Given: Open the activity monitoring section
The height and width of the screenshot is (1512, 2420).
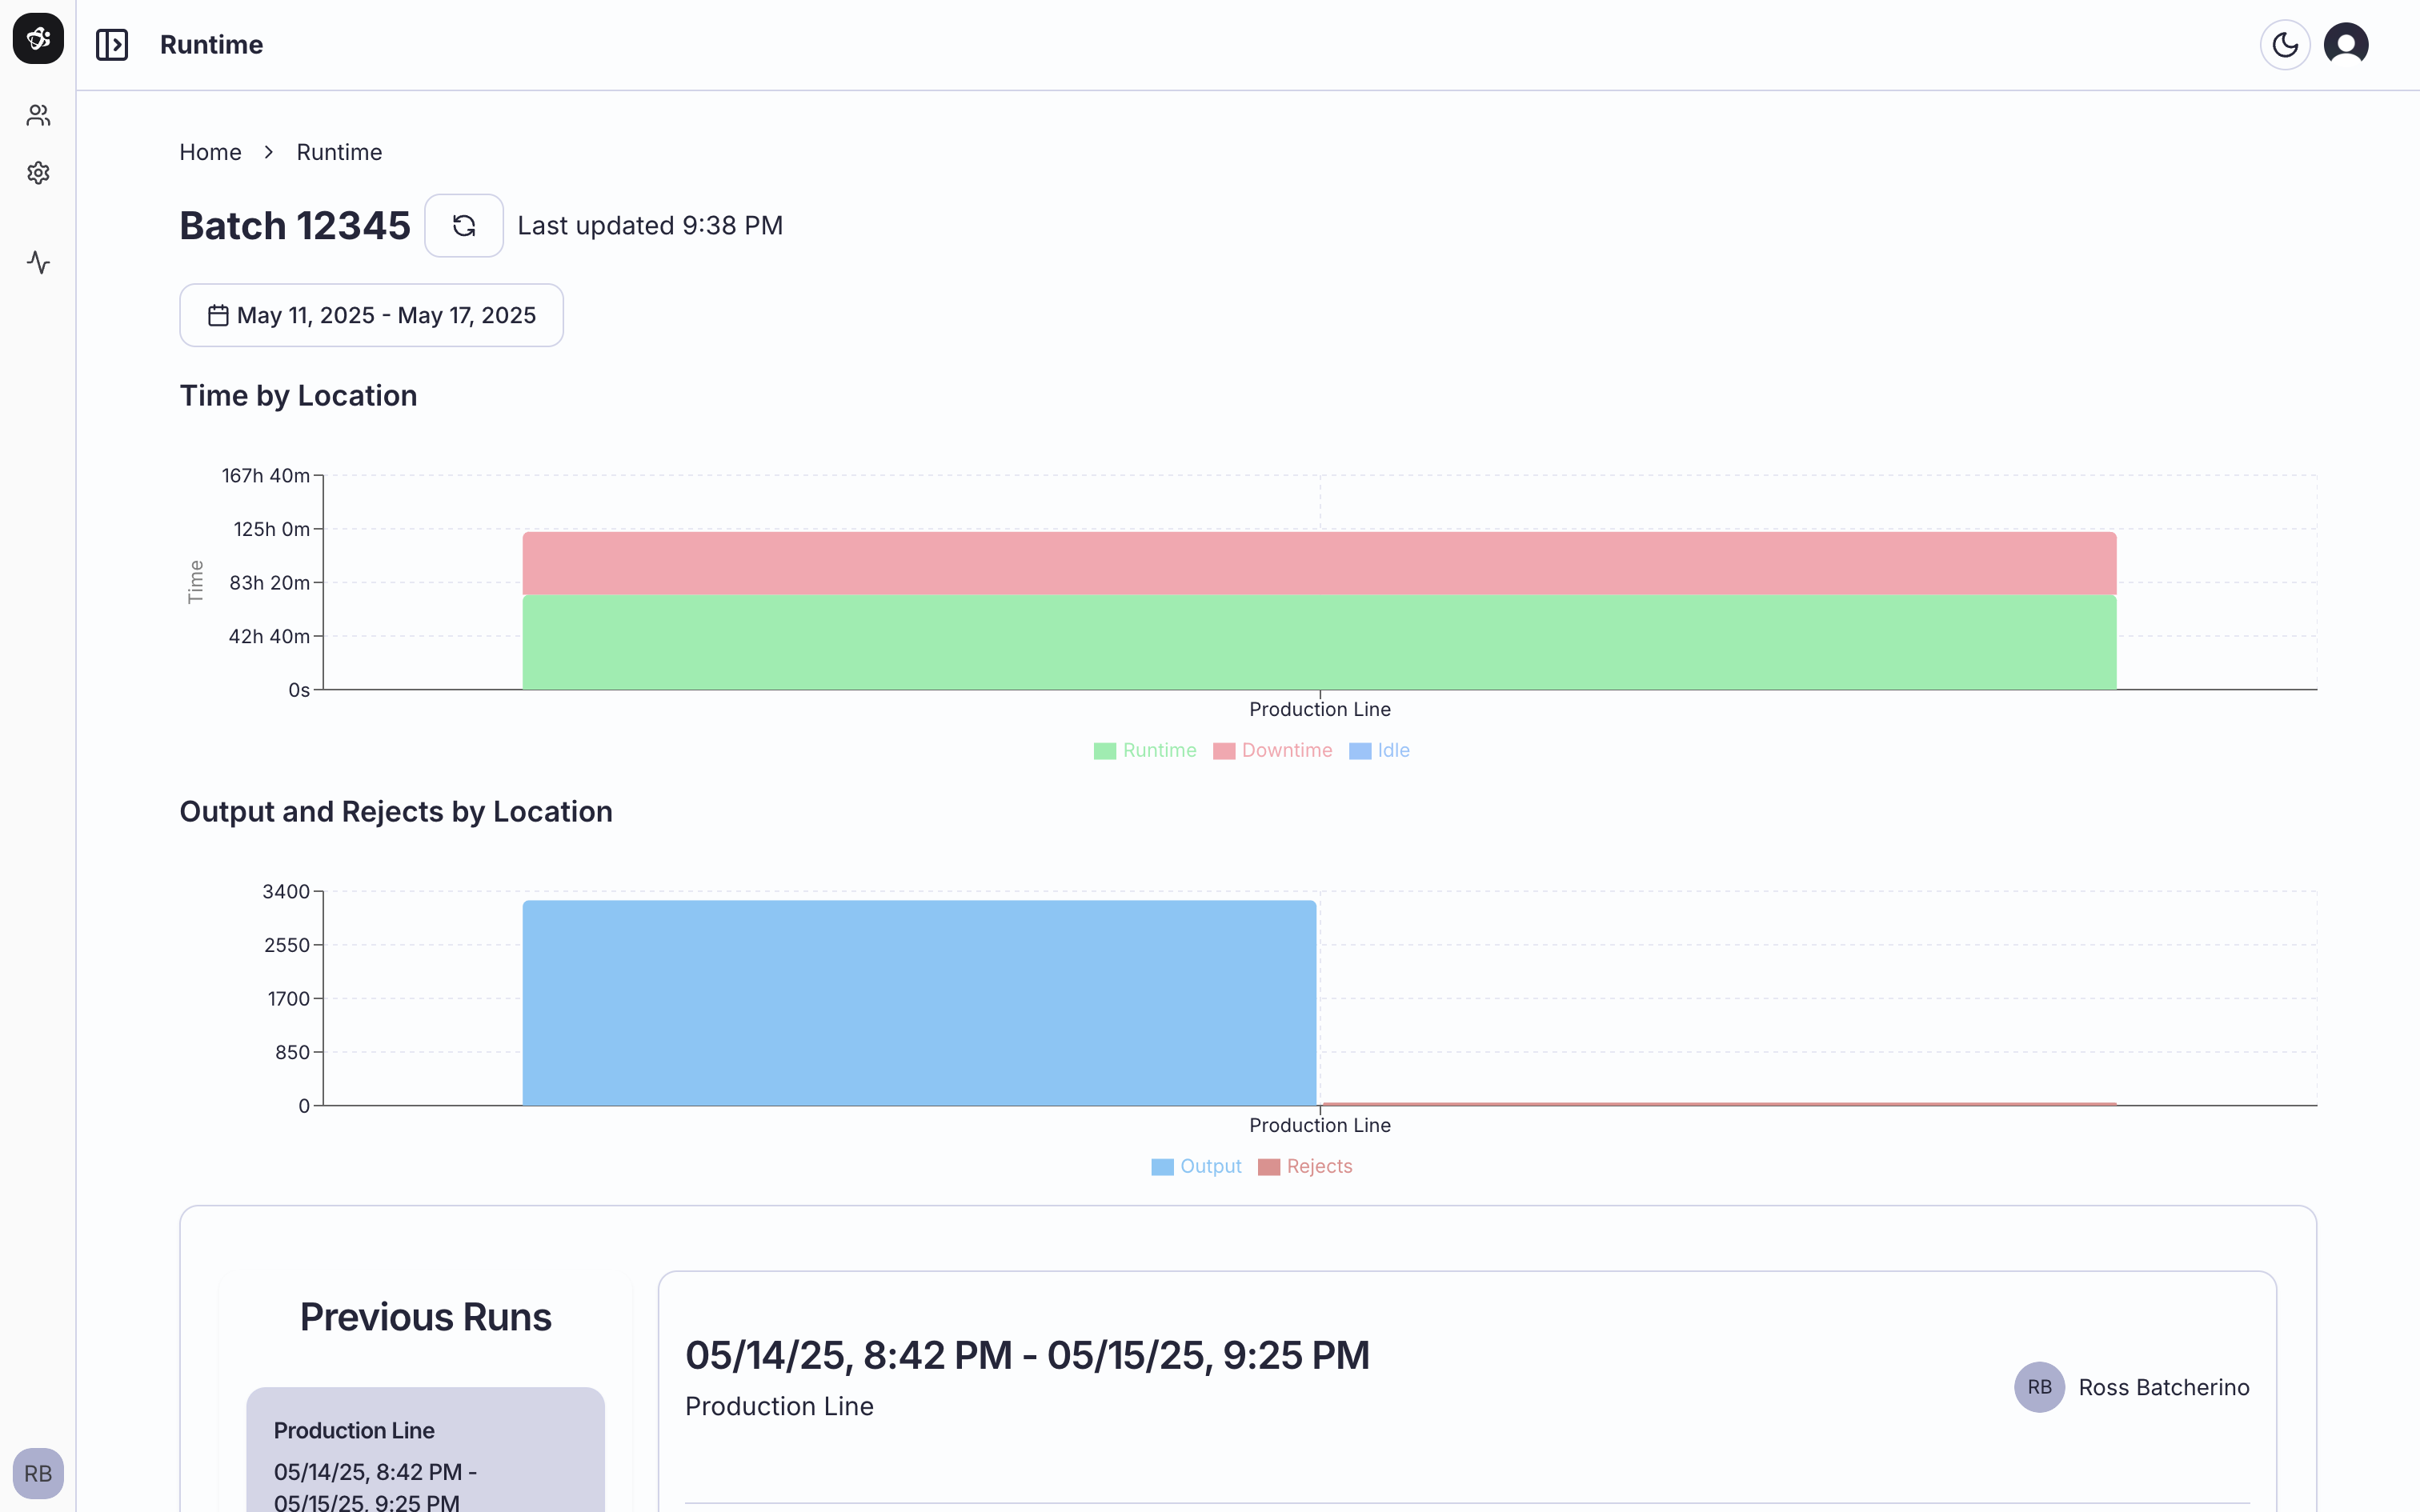Looking at the screenshot, I should [x=38, y=263].
